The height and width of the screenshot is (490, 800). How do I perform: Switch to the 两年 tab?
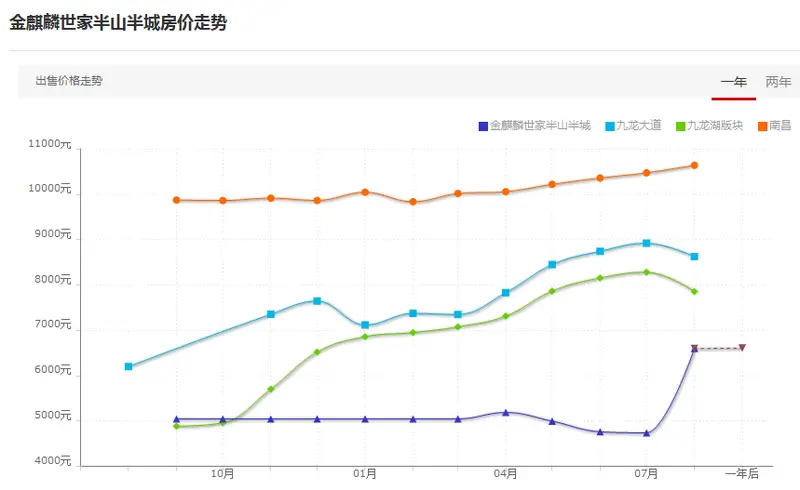(778, 82)
